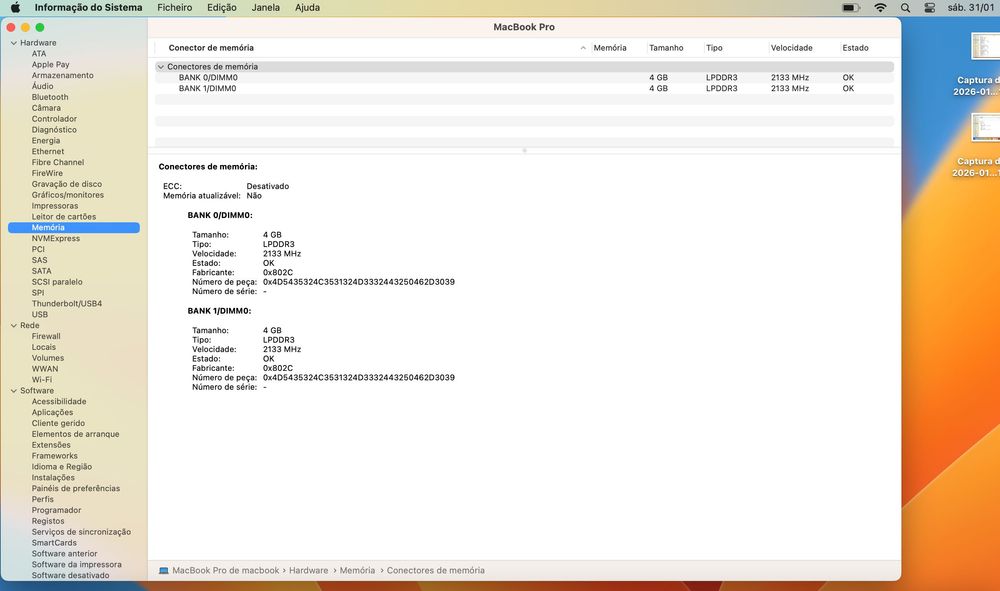Viewport: 1000px width, 591px height.
Task: Select the highlighted Memória item
Action: point(74,228)
